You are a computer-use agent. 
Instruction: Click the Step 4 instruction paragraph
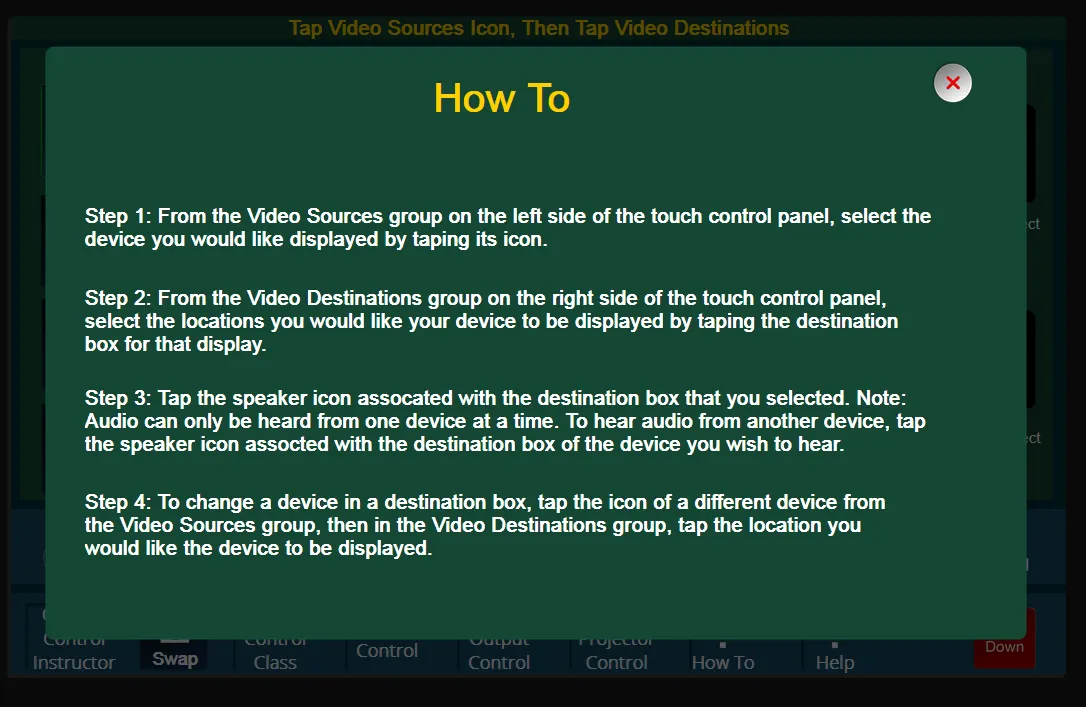click(484, 524)
